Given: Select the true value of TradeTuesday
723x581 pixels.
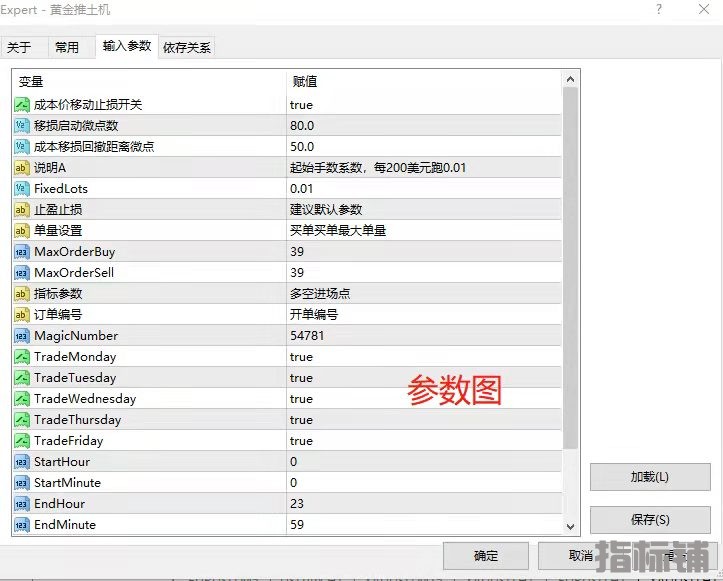Looking at the screenshot, I should tap(302, 378).
